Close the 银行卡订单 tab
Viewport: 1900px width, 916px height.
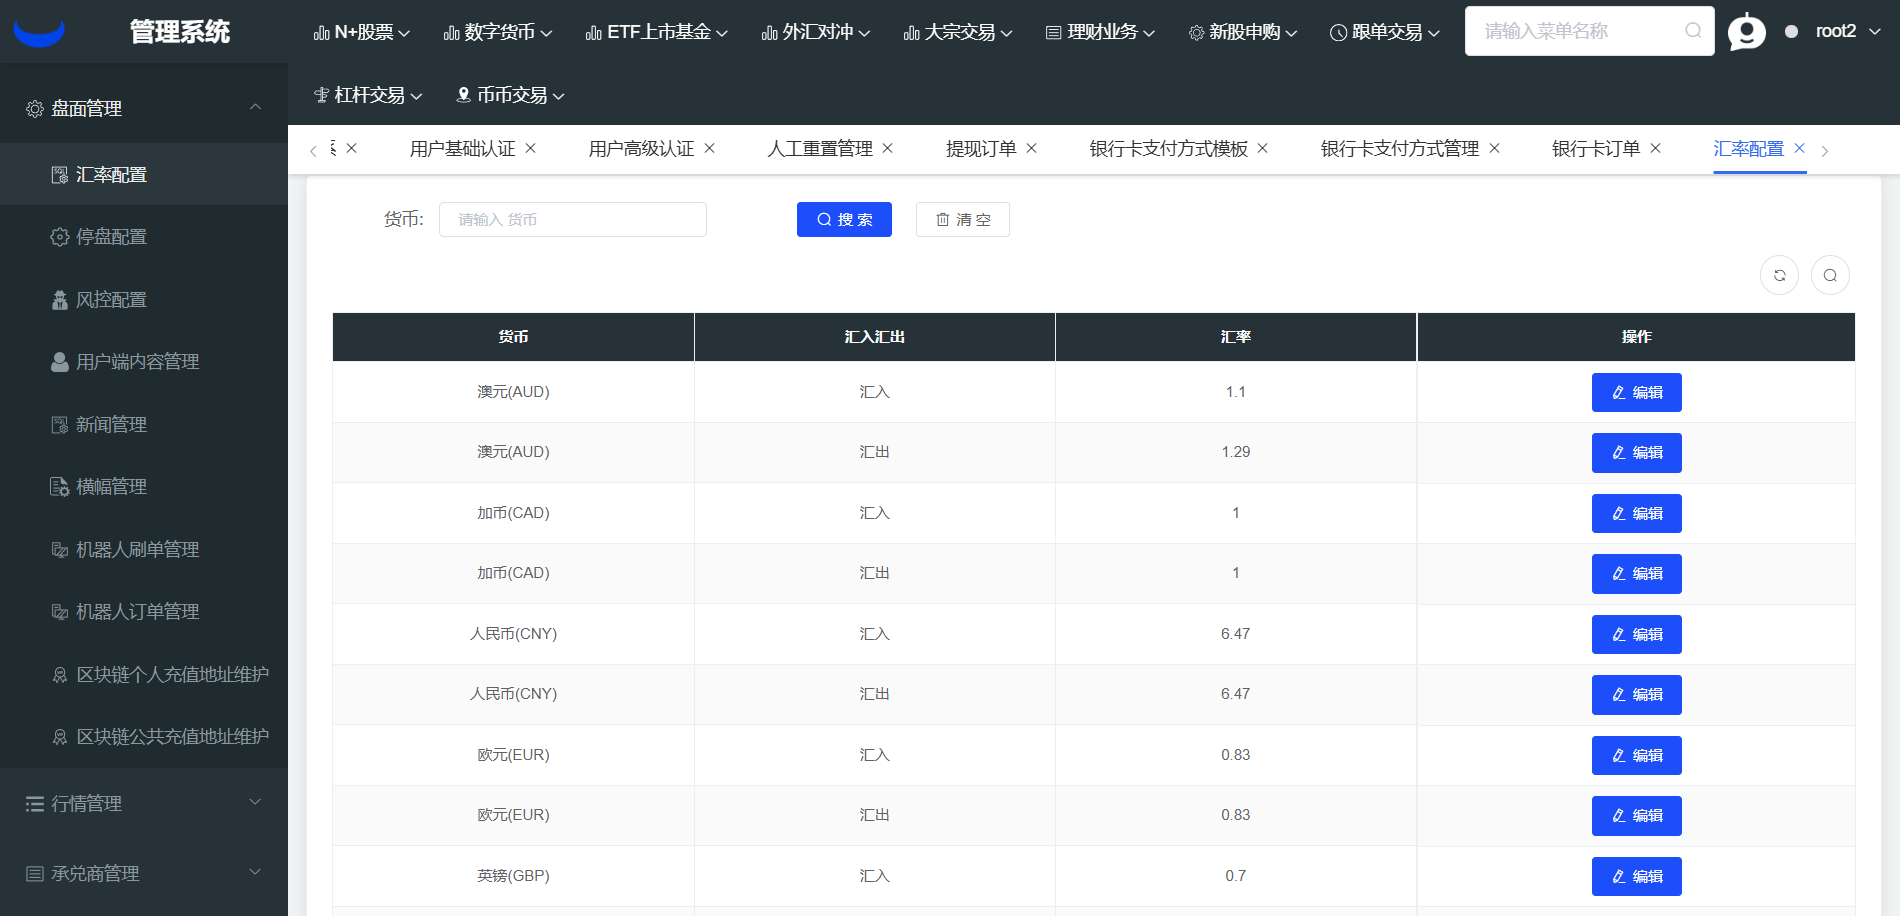click(x=1655, y=148)
